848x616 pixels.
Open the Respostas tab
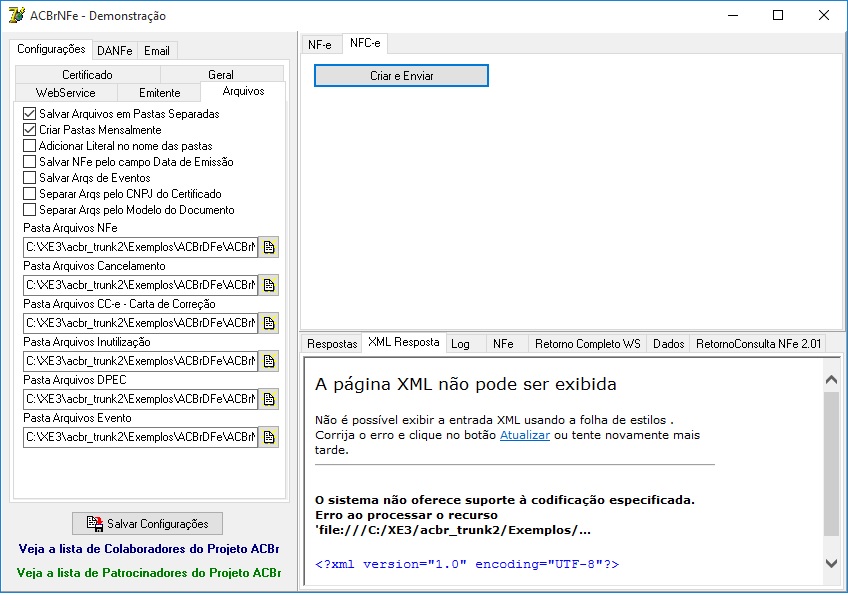click(332, 344)
